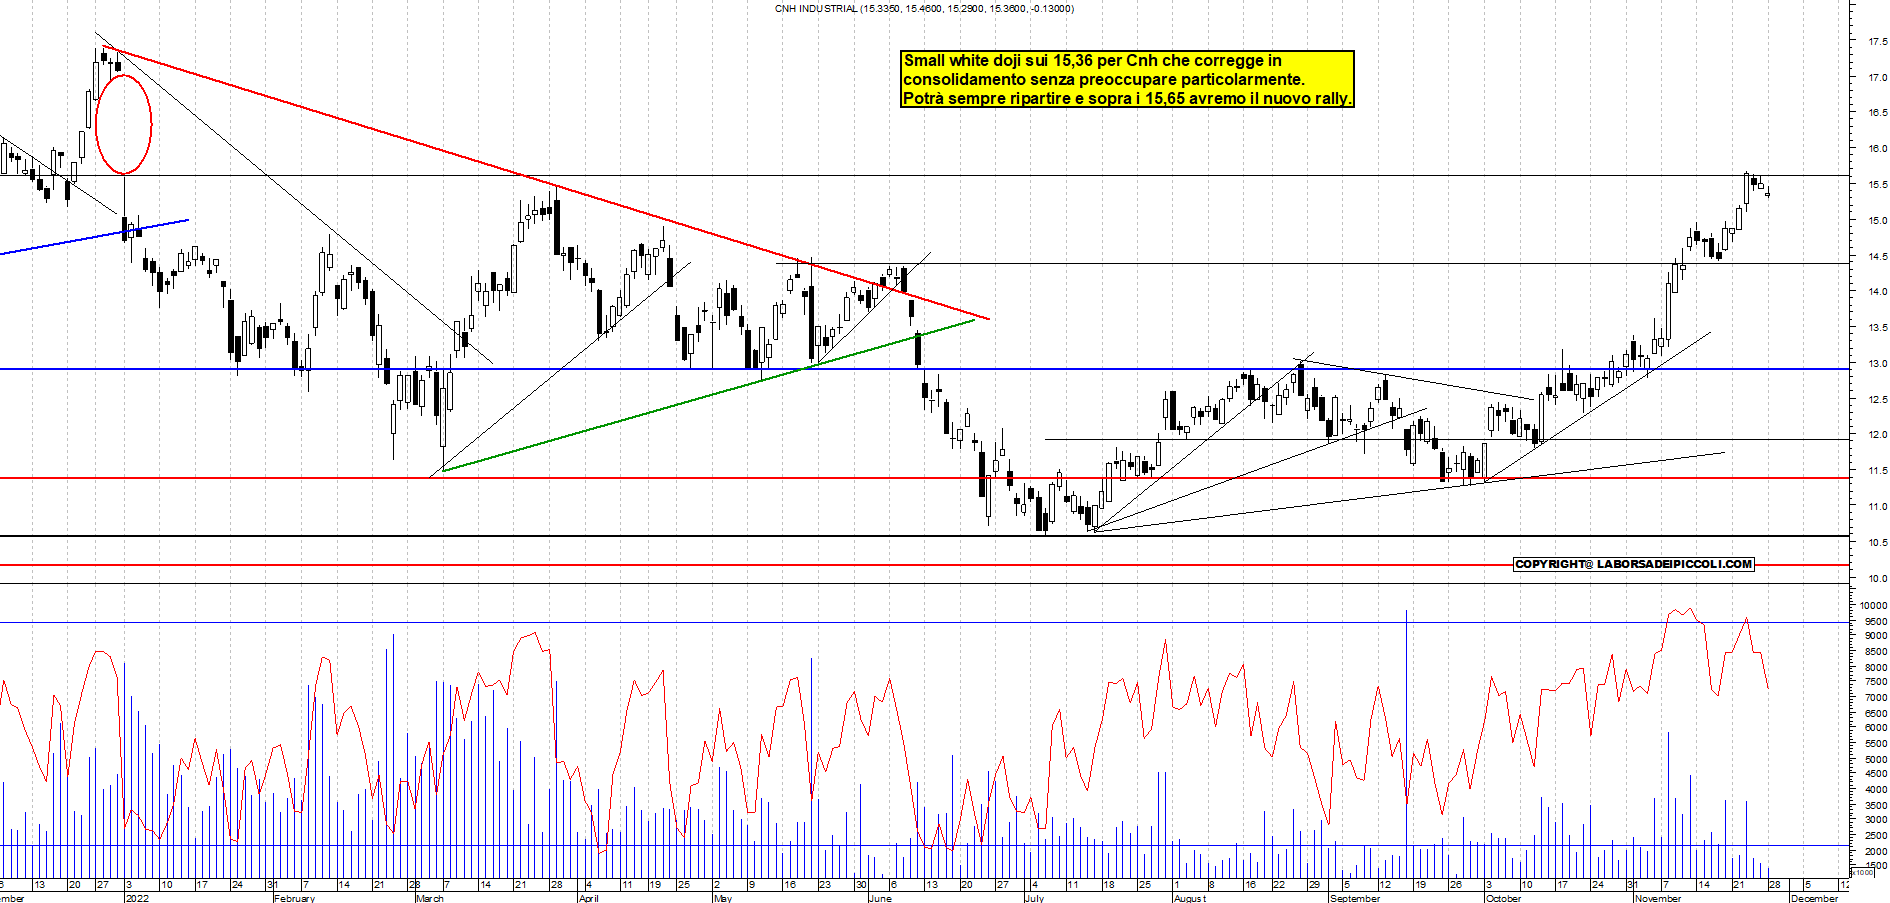Screen dimensions: 1890x903
Task: Click the 8000 volume axis label
Action: click(1876, 667)
